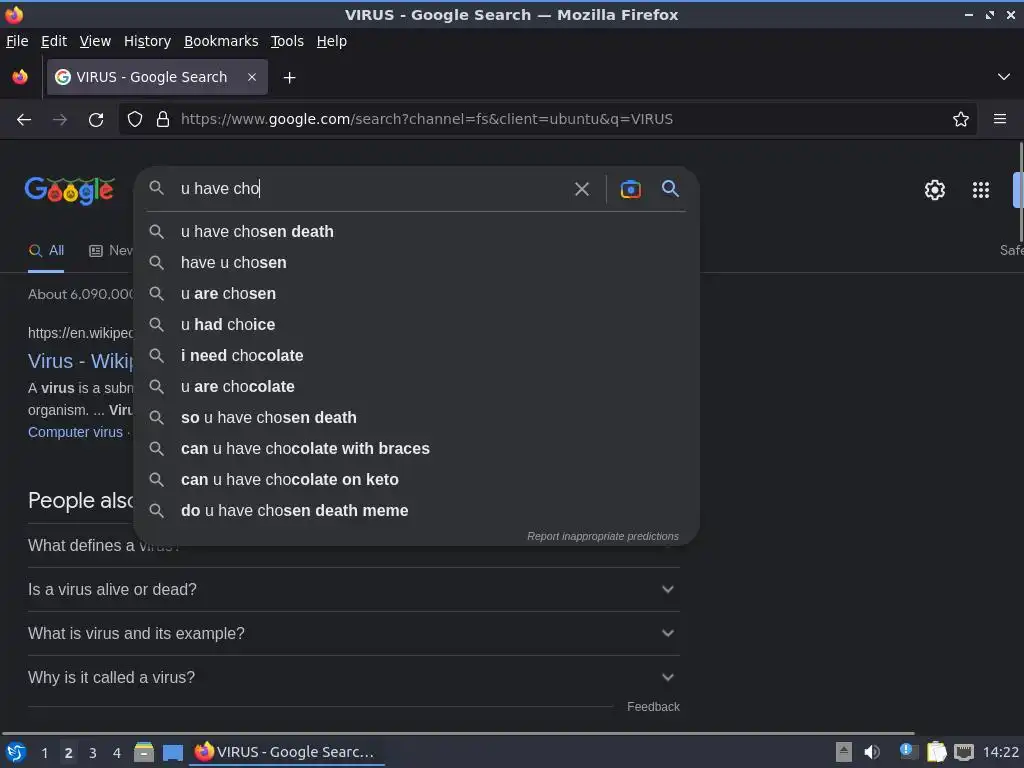The width and height of the screenshot is (1024, 768).
Task: Expand 'What is virus and its example?'
Action: pos(353,633)
